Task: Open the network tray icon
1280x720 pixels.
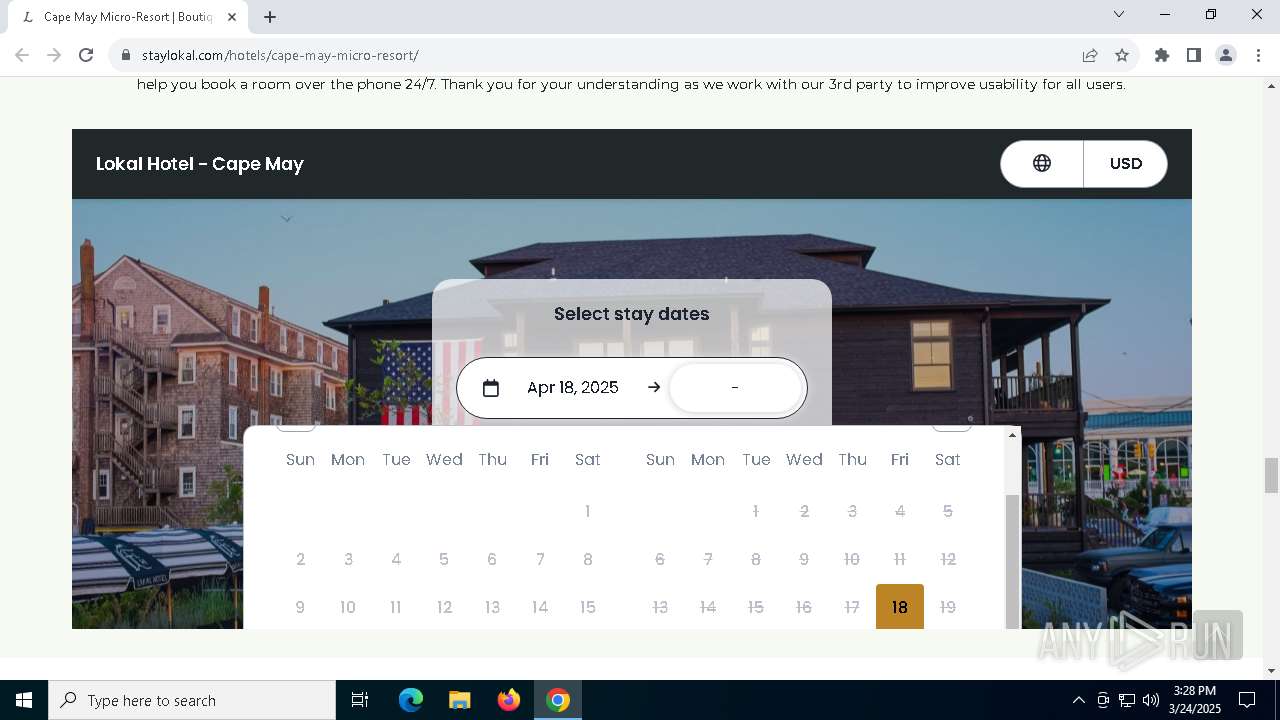Action: tap(1127, 700)
